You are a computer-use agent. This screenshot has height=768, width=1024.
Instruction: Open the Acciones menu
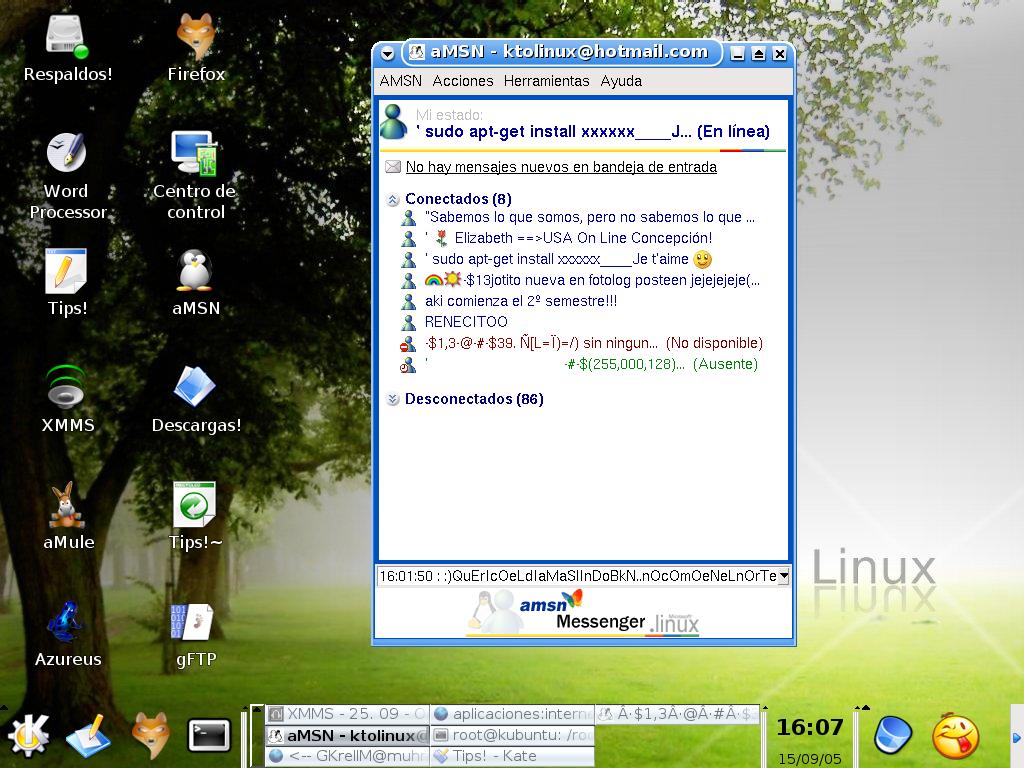coord(462,81)
